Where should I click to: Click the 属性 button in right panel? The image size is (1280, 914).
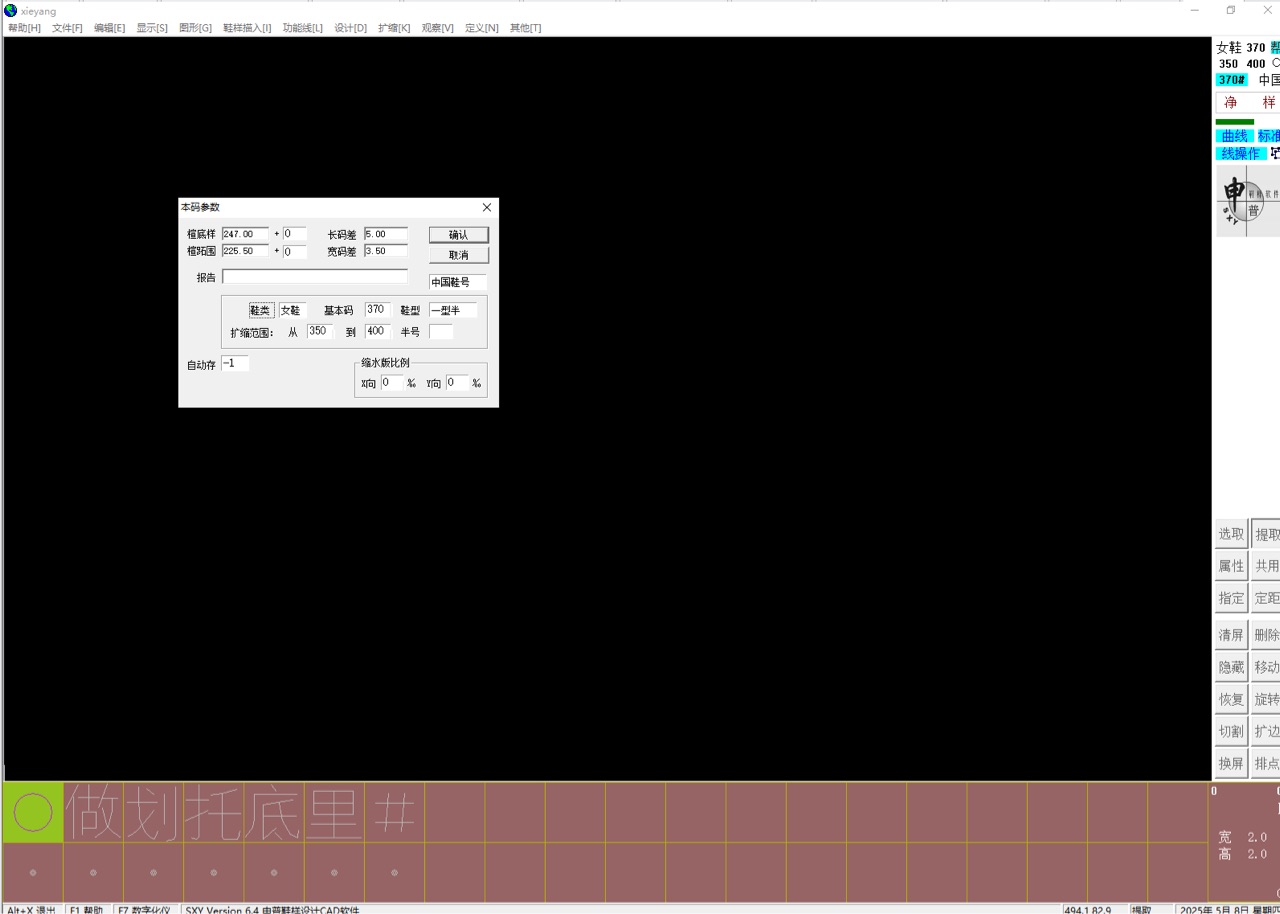pyautogui.click(x=1231, y=566)
